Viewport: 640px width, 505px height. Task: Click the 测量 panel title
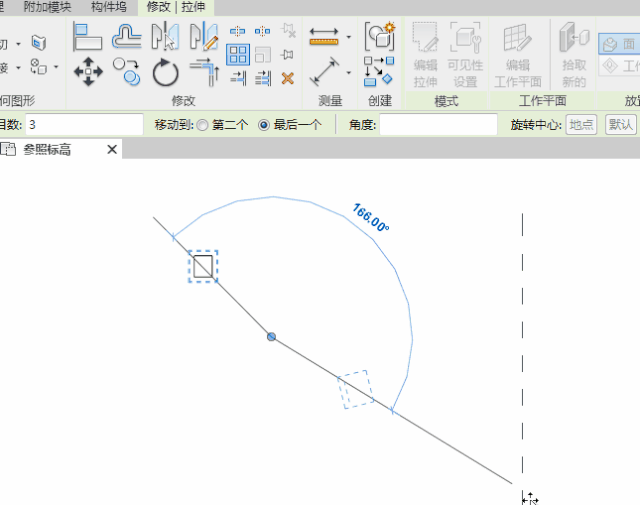pos(330,101)
